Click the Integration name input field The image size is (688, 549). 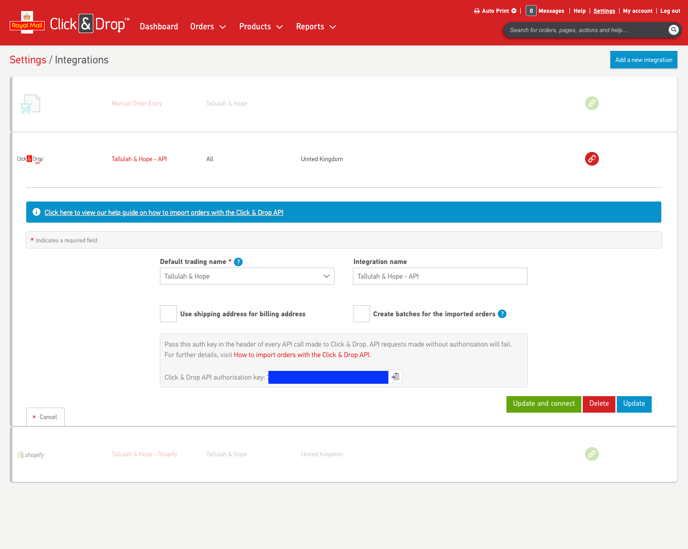(x=440, y=276)
